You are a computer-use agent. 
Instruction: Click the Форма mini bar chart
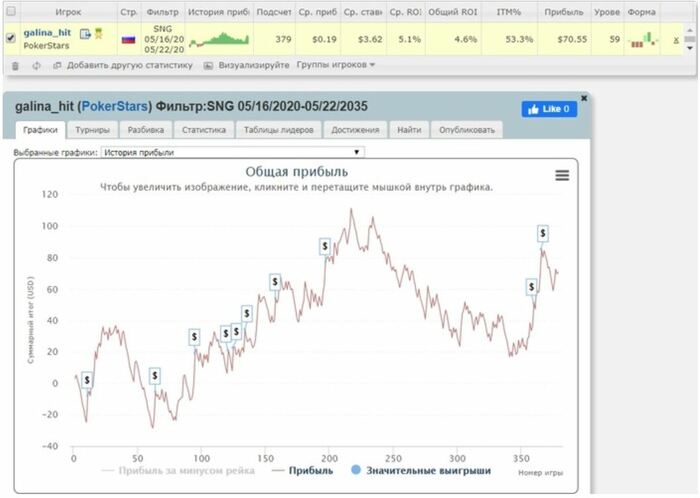click(643, 39)
